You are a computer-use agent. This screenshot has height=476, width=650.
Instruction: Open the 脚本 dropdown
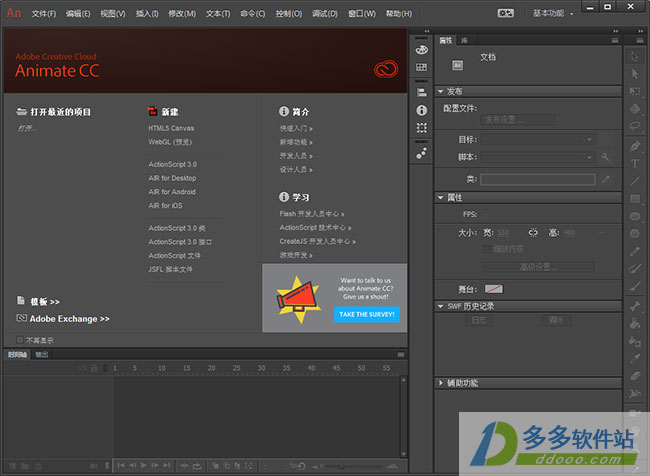(538, 157)
